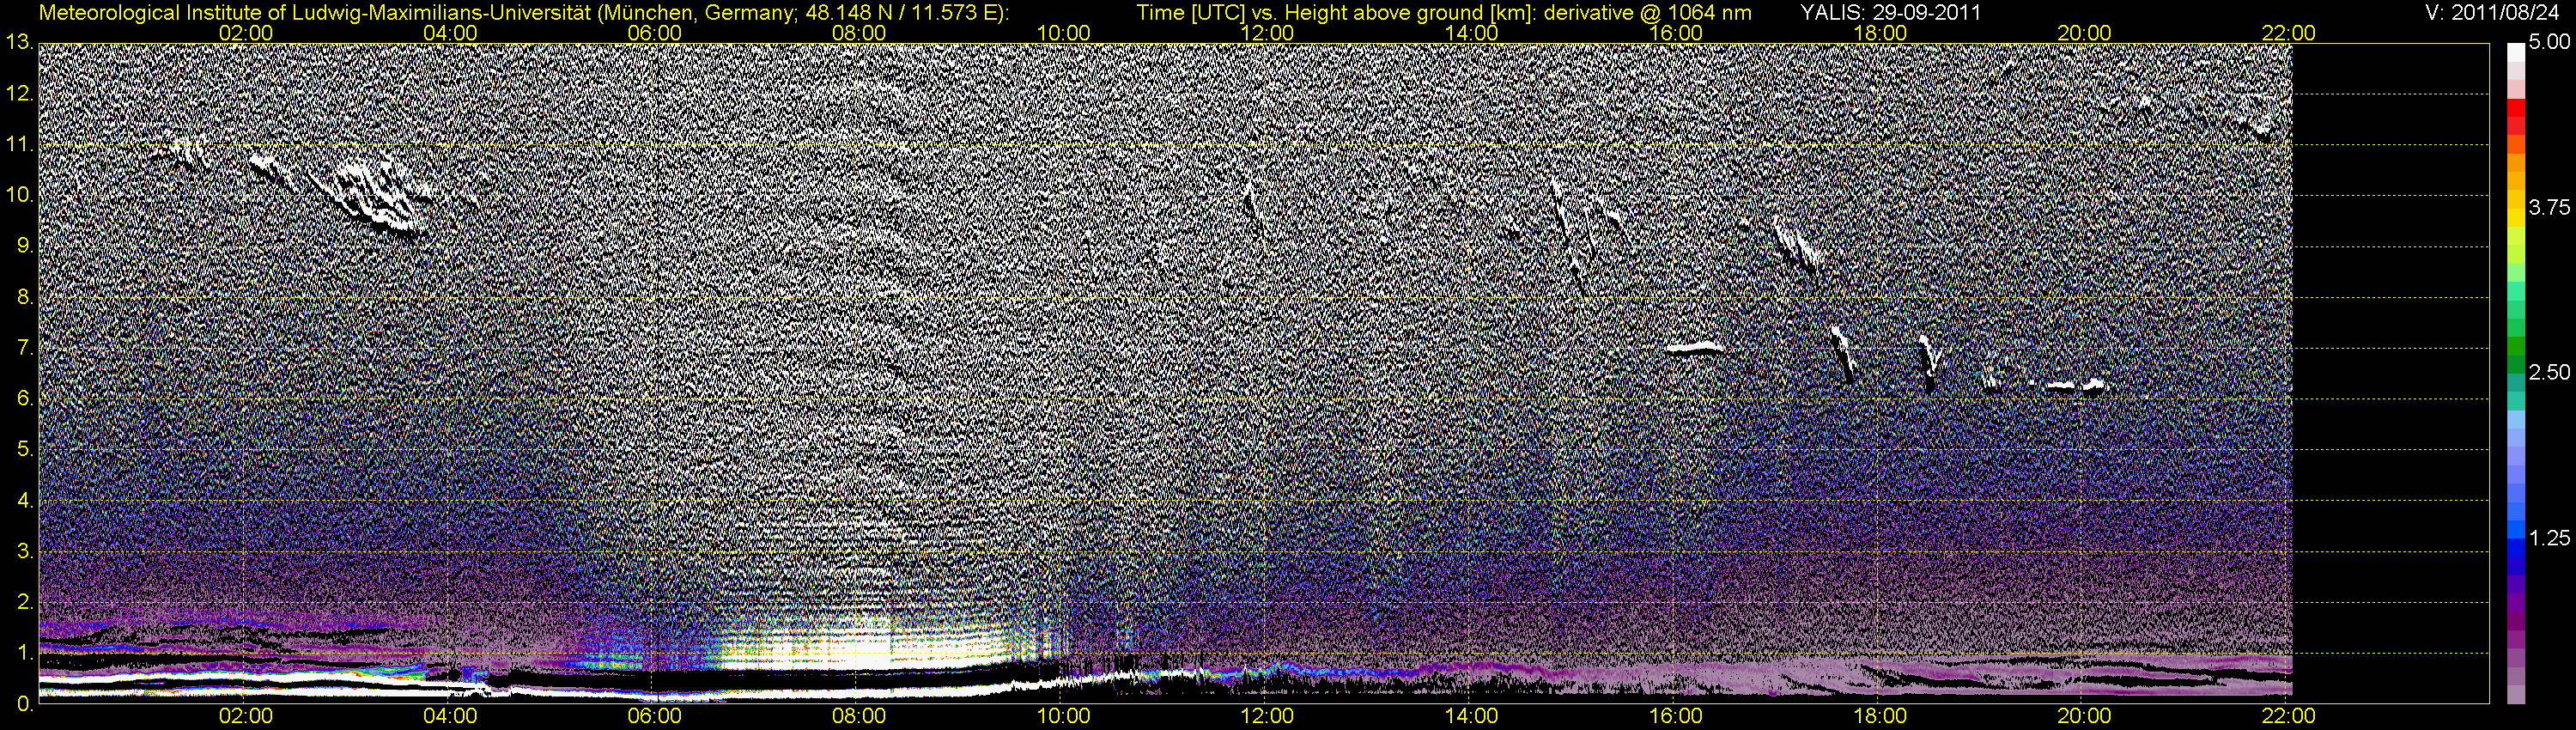
Task: Click the '7.' height axis label
Action: (24, 348)
